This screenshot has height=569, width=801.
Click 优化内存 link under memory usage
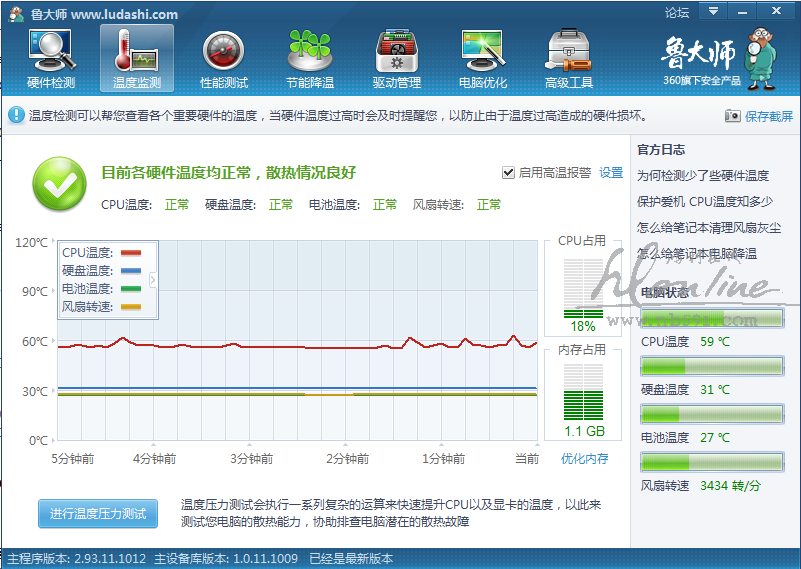point(584,459)
